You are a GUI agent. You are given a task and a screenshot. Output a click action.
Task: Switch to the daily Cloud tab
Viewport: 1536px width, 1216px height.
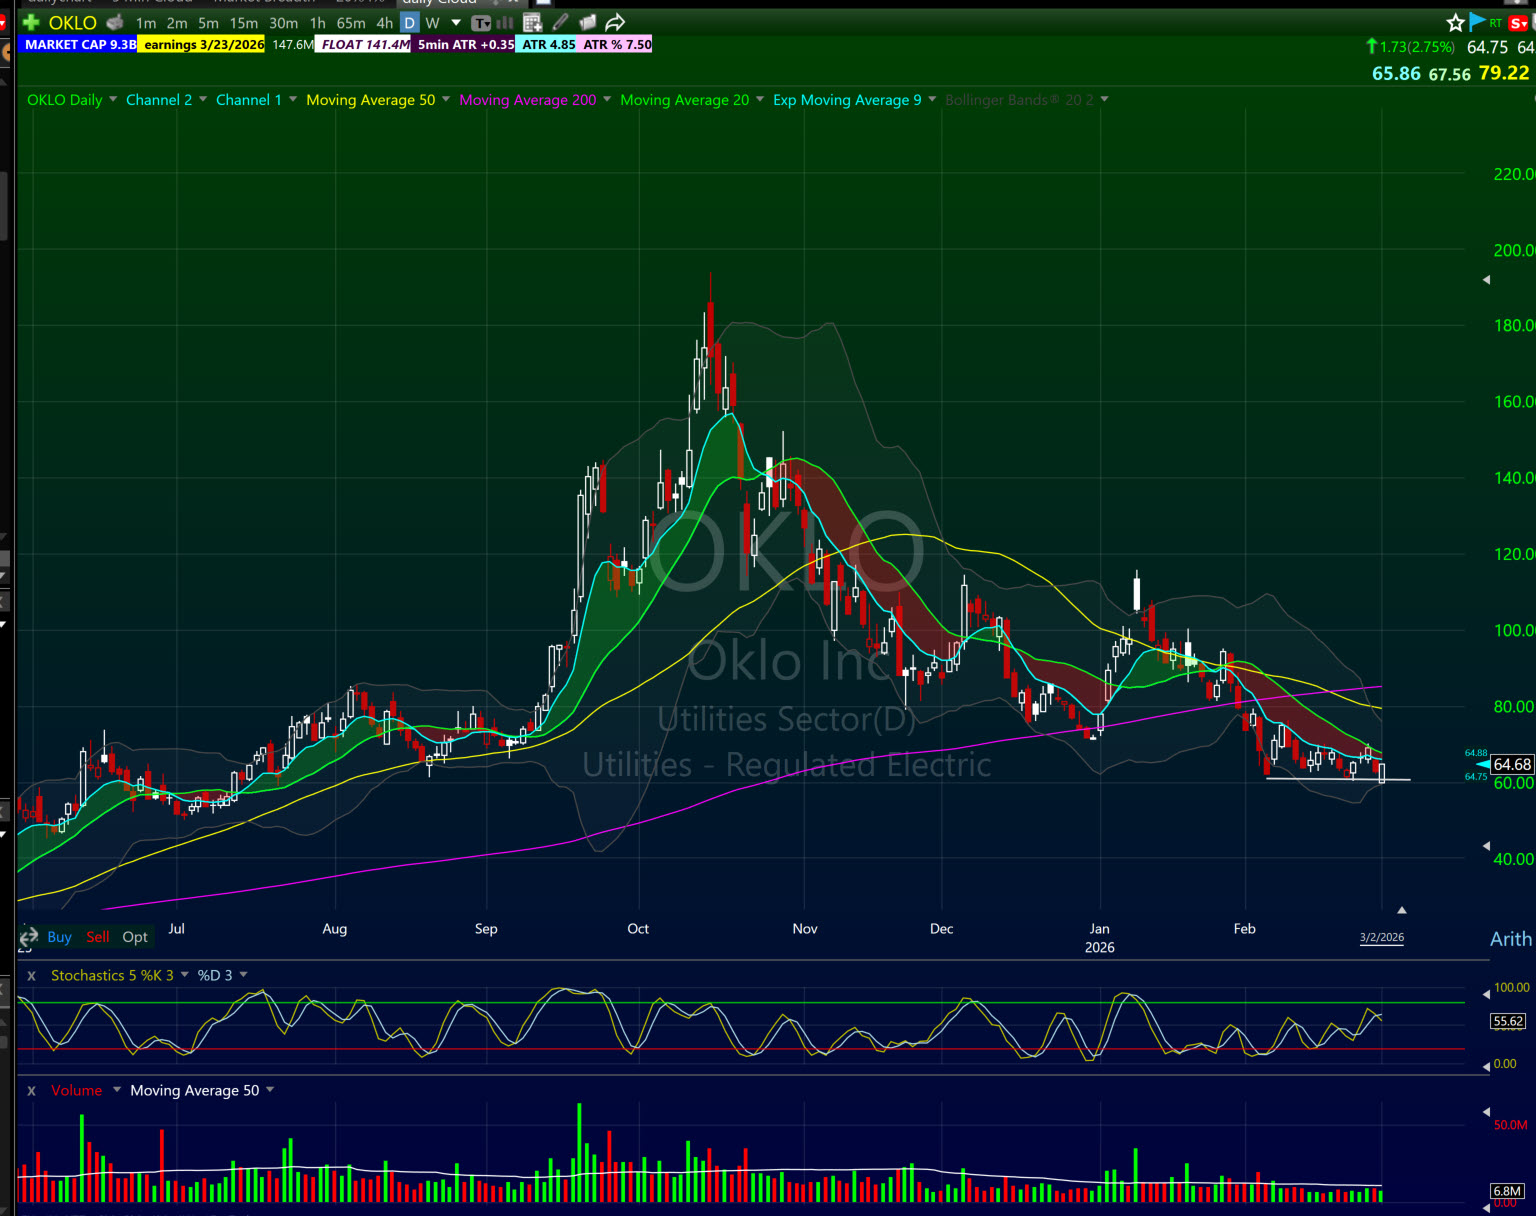tap(438, 3)
